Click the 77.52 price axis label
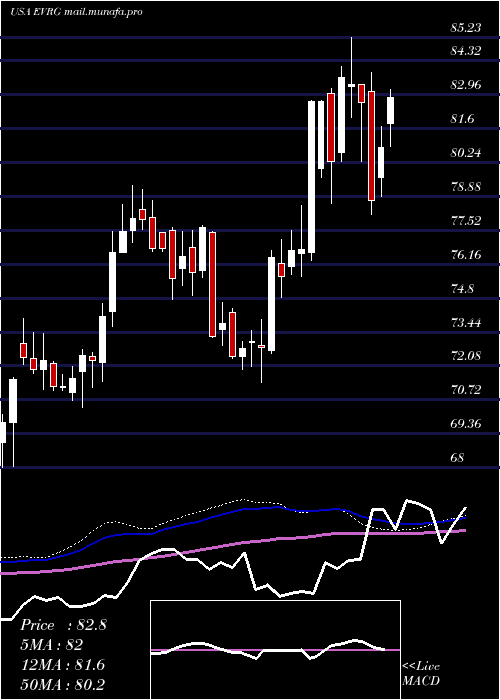This screenshot has height=700, width=500. point(466,221)
